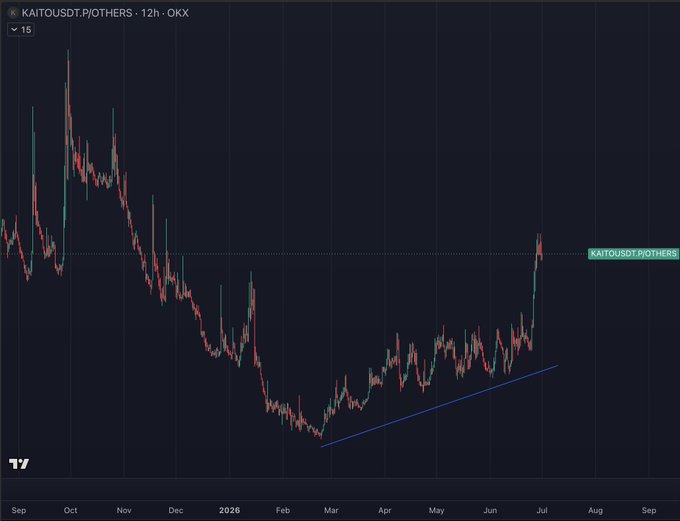The width and height of the screenshot is (680, 521).
Task: Click the KAITOUSDT.P/OTHERS price label on axis
Action: pyautogui.click(x=634, y=253)
